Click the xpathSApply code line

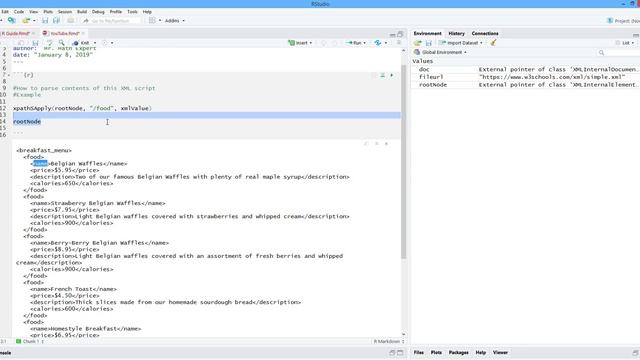(x=82, y=108)
